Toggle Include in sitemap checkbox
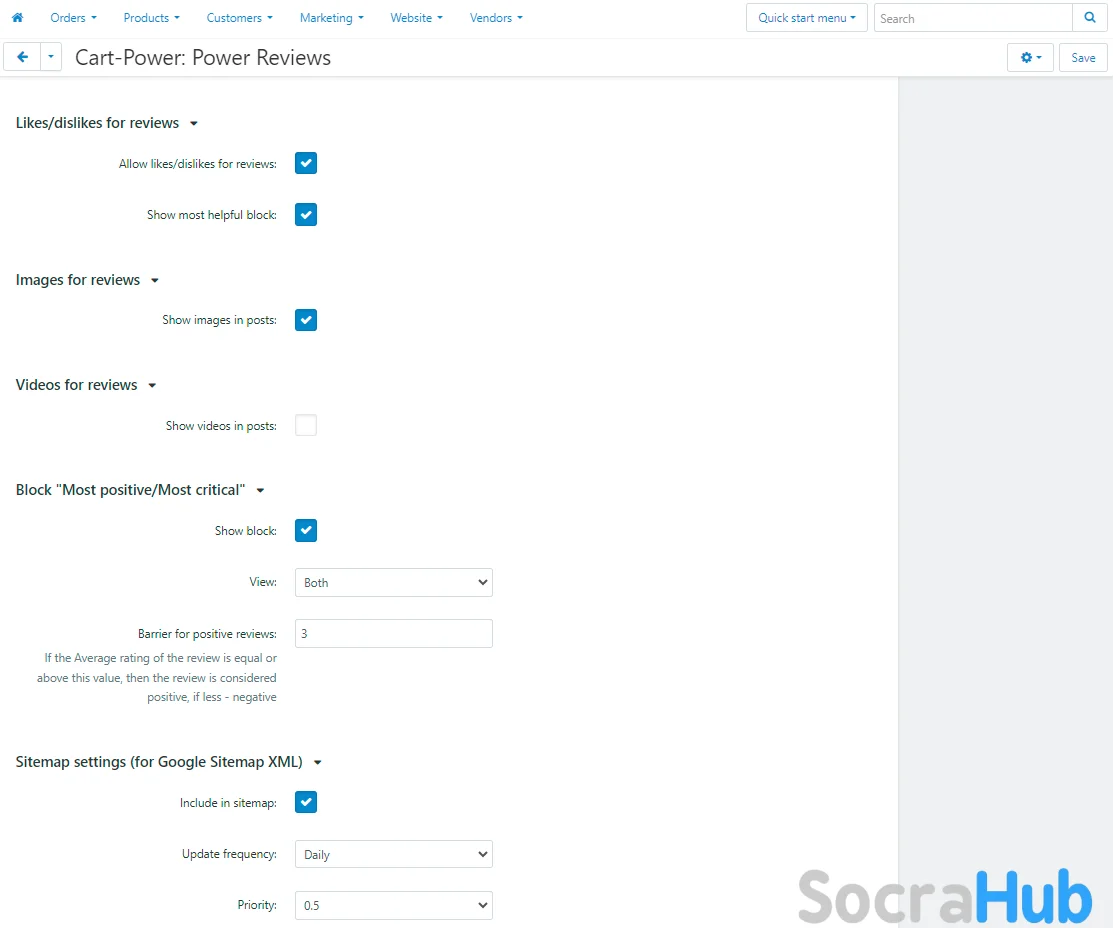This screenshot has width=1113, height=928. click(x=306, y=802)
